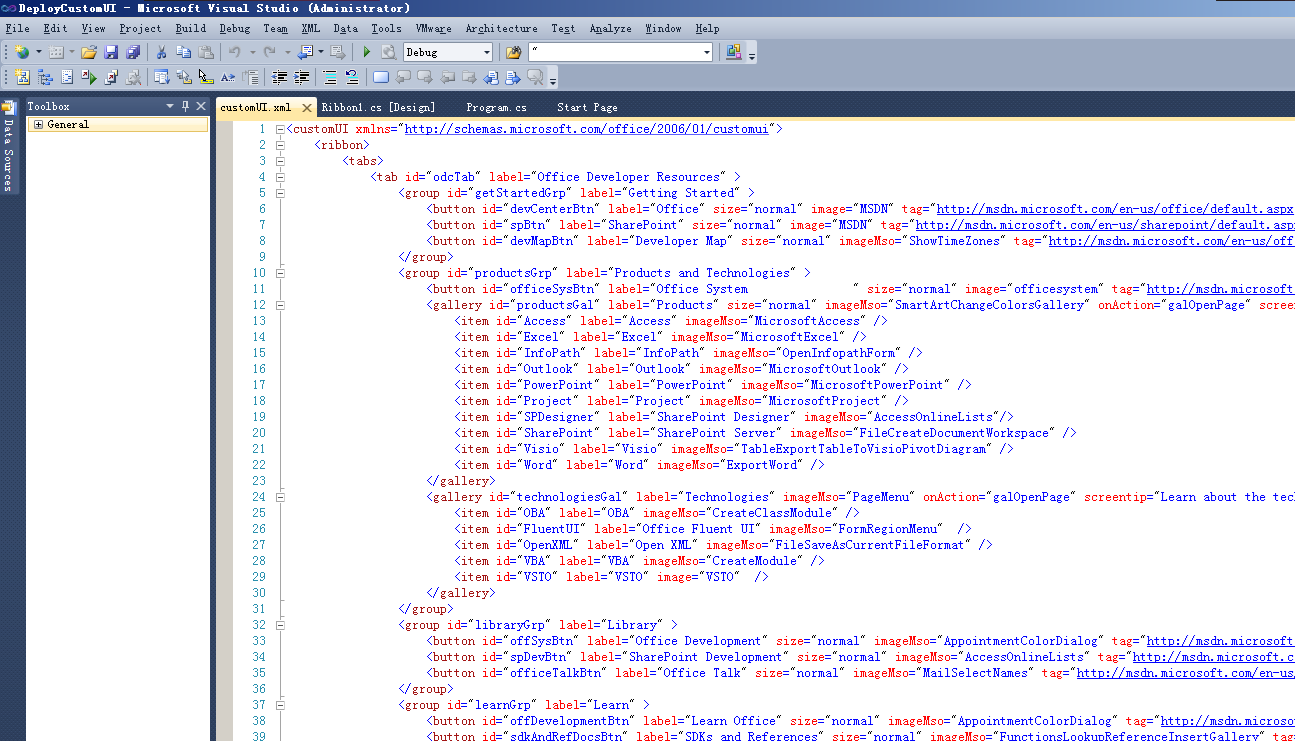1295x741 pixels.
Task: Click the Paste clipboard icon
Action: point(206,52)
